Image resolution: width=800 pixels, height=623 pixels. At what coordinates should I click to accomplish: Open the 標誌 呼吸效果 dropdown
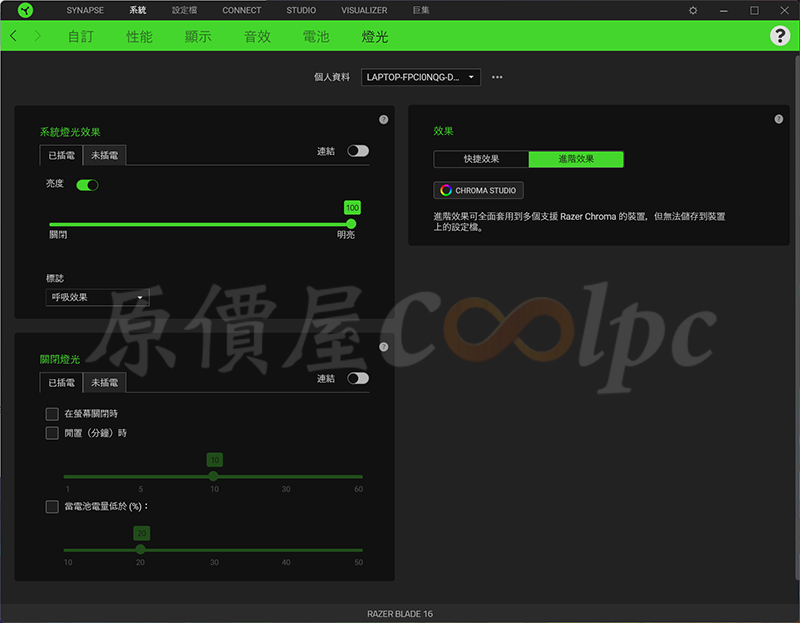tap(97, 297)
